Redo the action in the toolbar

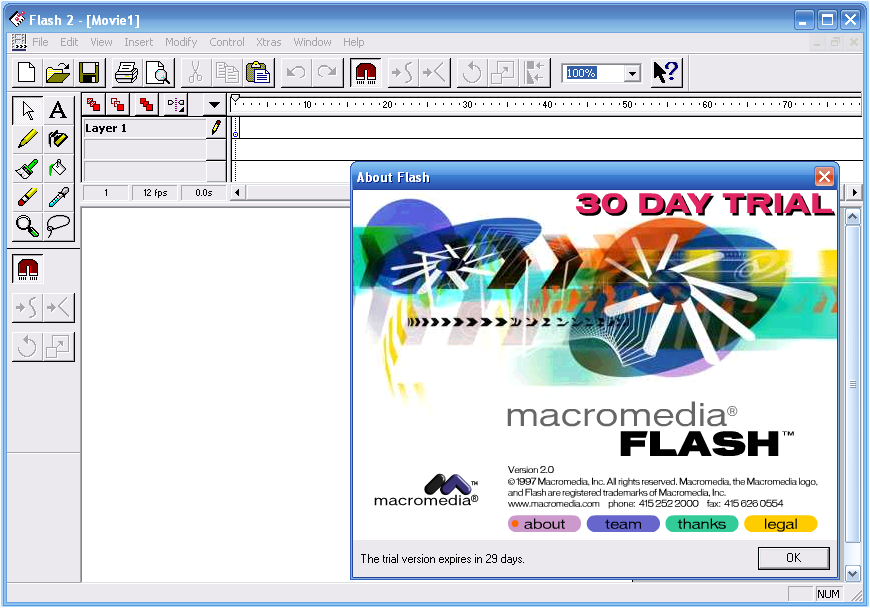[327, 73]
